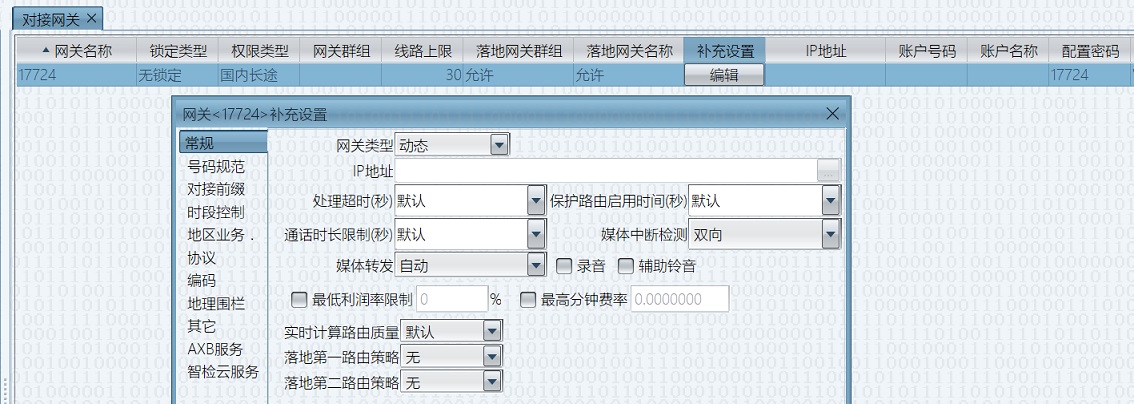Image resolution: width=1134 pixels, height=404 pixels.
Task: Select 常规 in the settings list
Action: [x=223, y=143]
